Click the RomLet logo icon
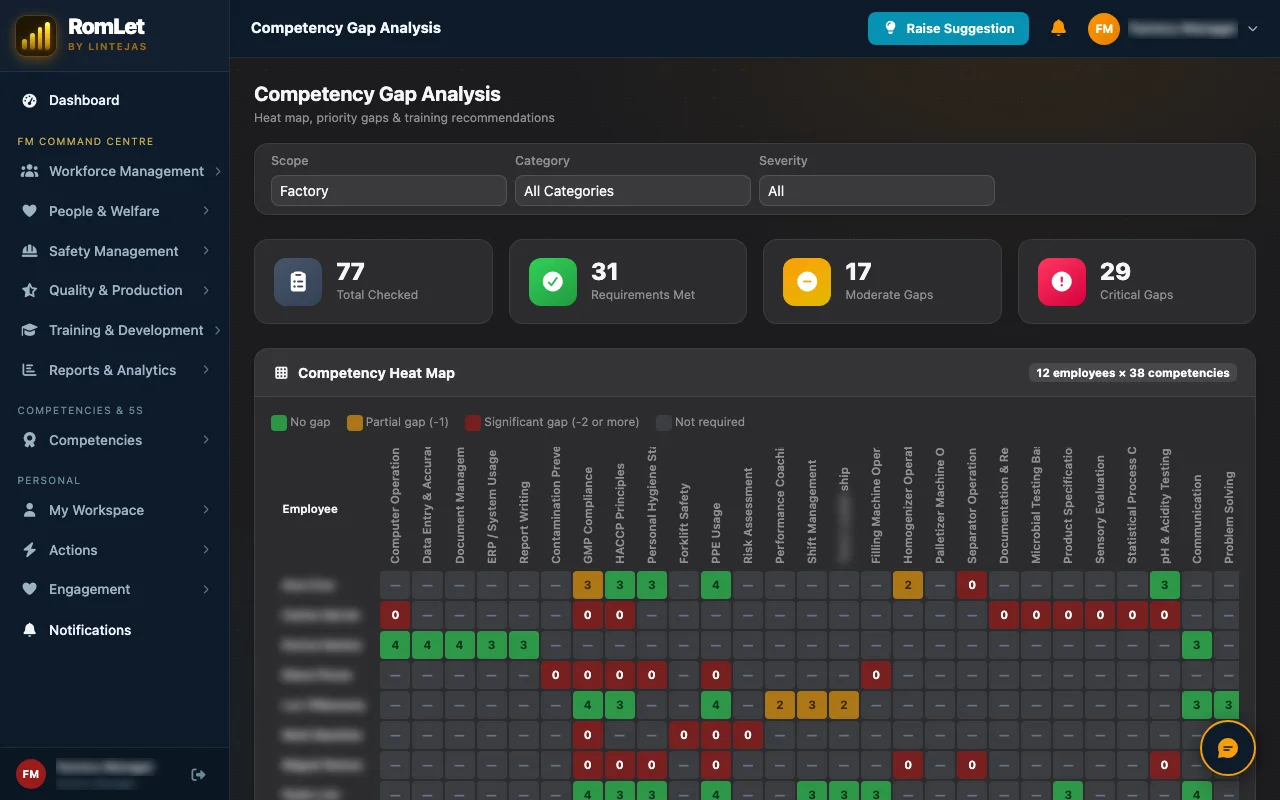 36,35
